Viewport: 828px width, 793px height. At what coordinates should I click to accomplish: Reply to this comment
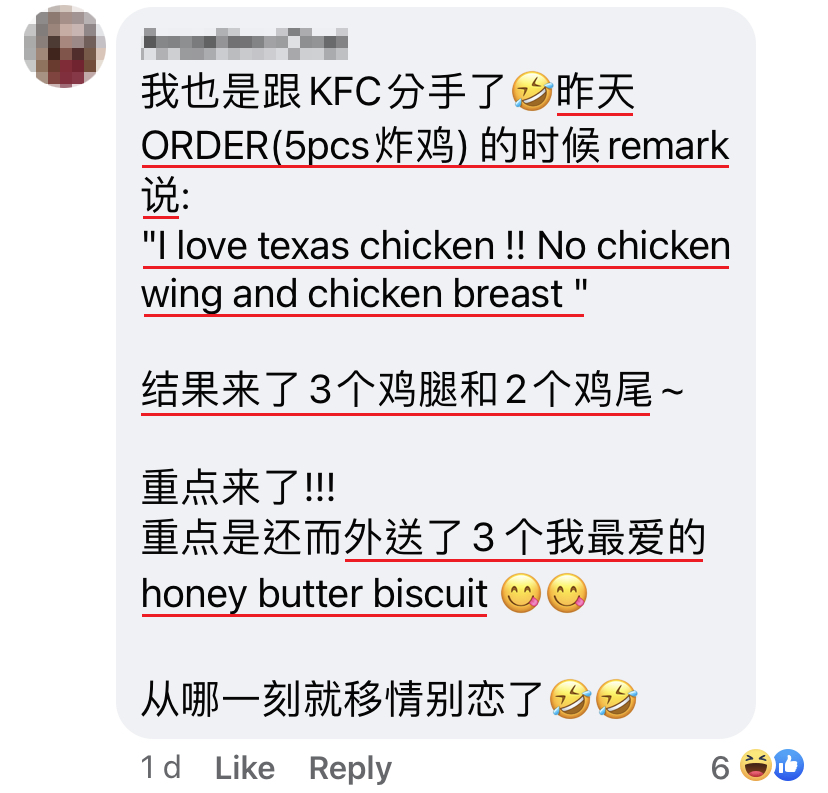pos(350,769)
